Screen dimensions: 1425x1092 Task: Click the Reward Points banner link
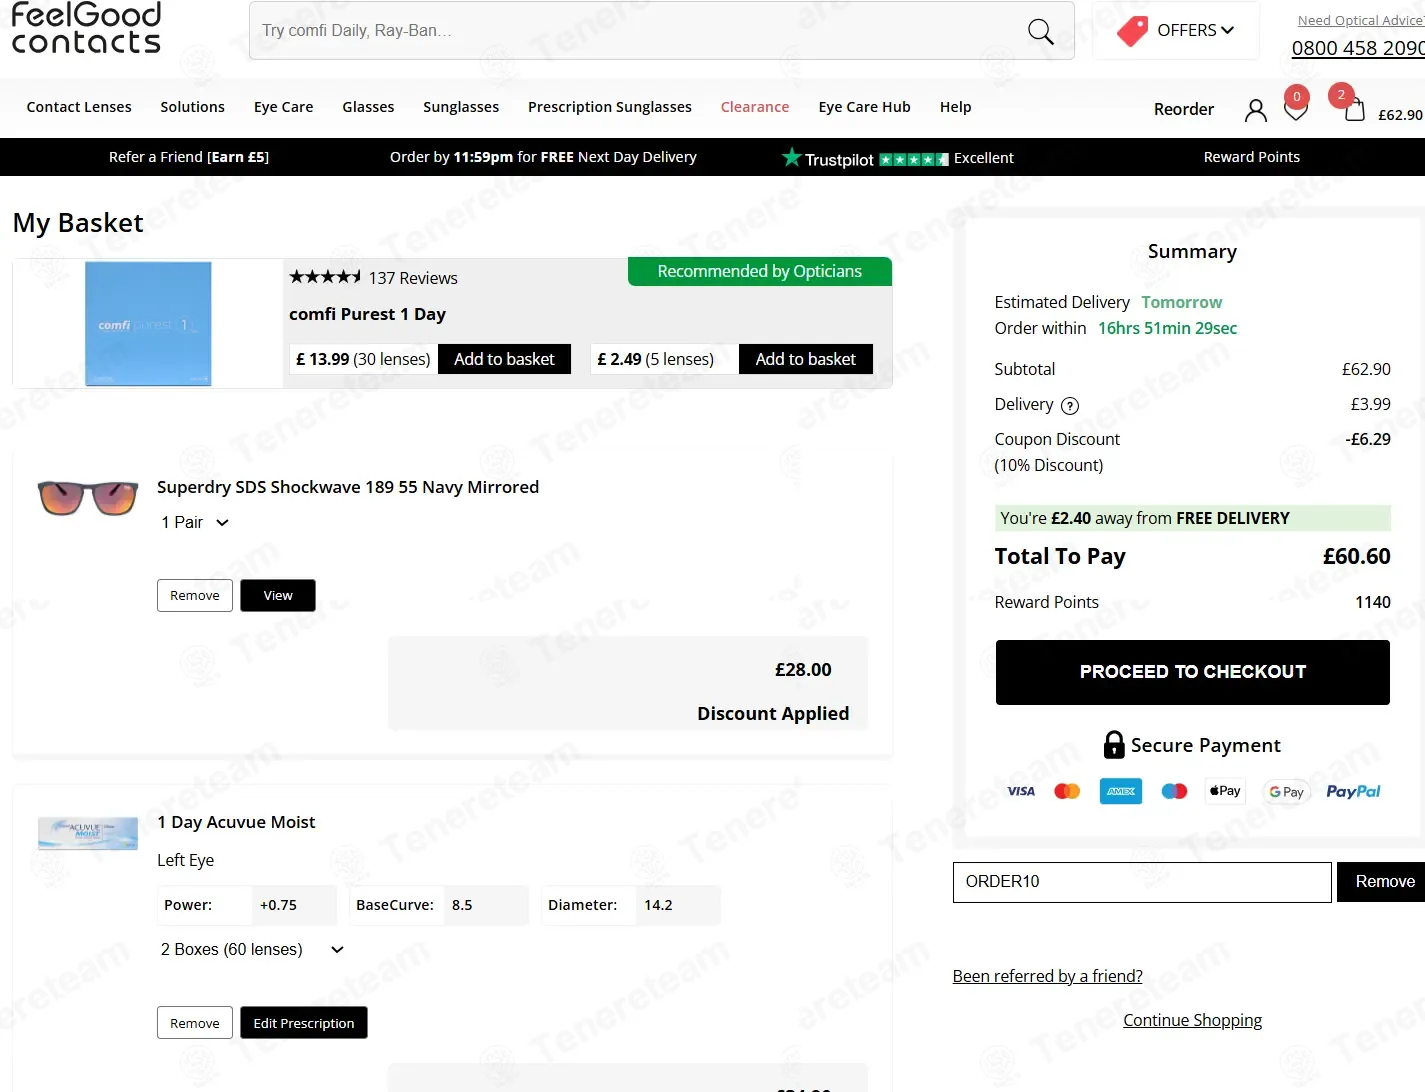pos(1251,157)
